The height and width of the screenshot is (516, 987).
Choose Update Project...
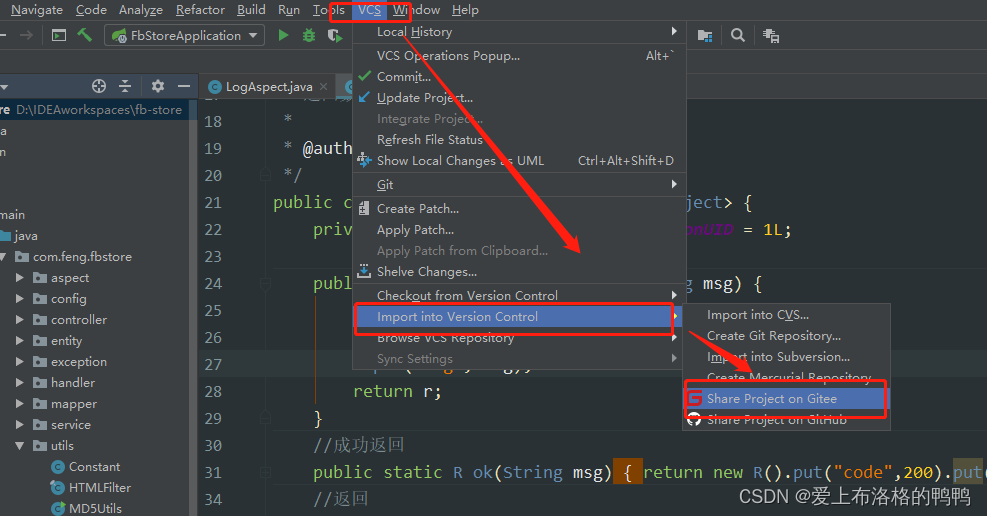519,98
